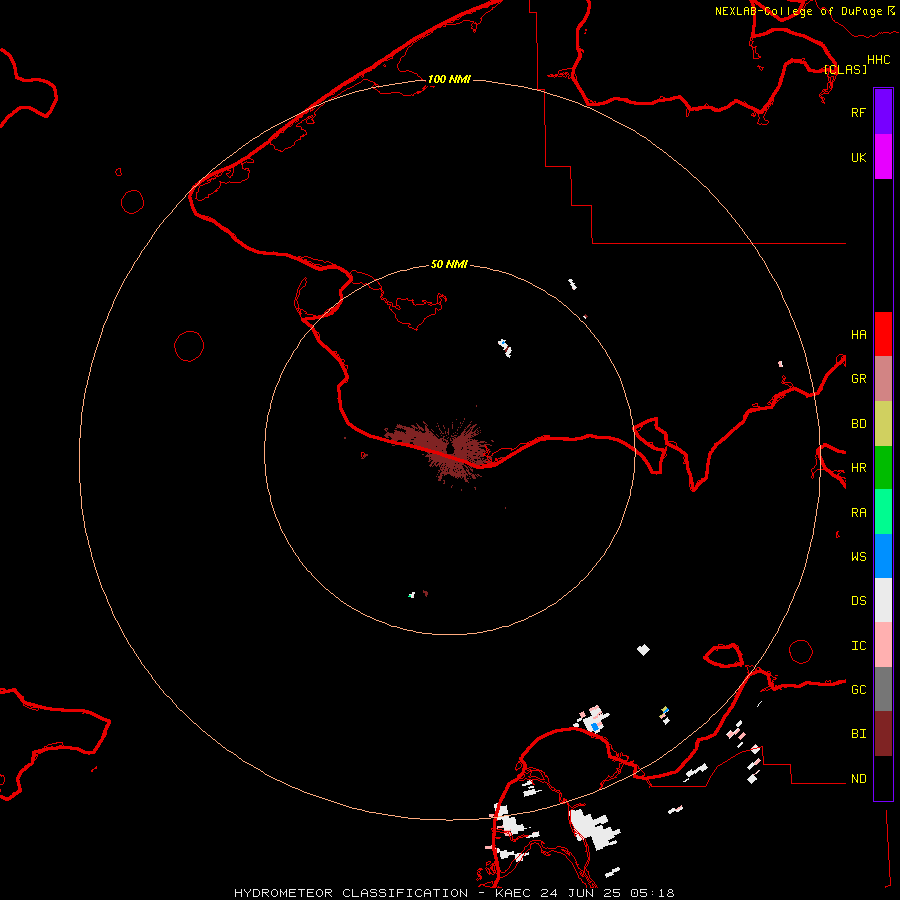Image resolution: width=900 pixels, height=900 pixels.
Task: Click the BI legend label
Action: (x=858, y=734)
